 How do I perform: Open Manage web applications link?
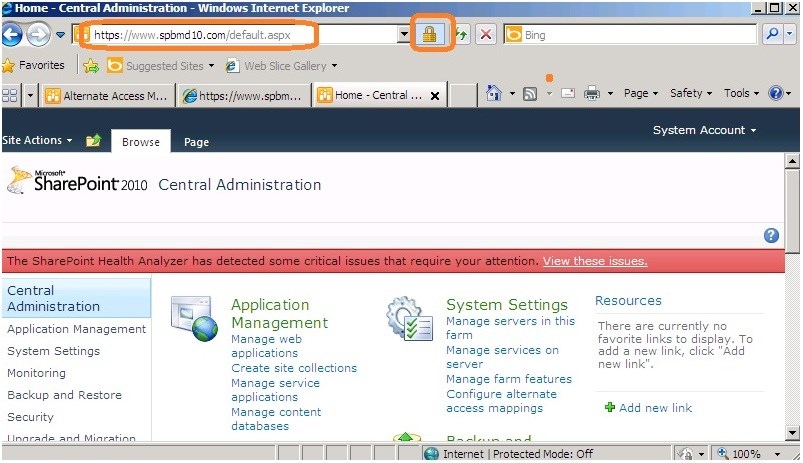pyautogui.click(x=266, y=346)
